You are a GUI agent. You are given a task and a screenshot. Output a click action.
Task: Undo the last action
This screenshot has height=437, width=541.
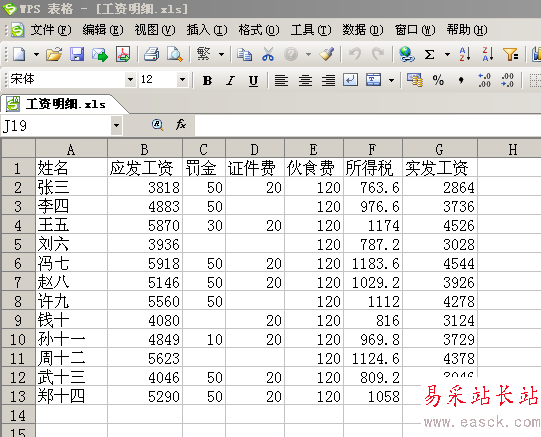coord(355,54)
